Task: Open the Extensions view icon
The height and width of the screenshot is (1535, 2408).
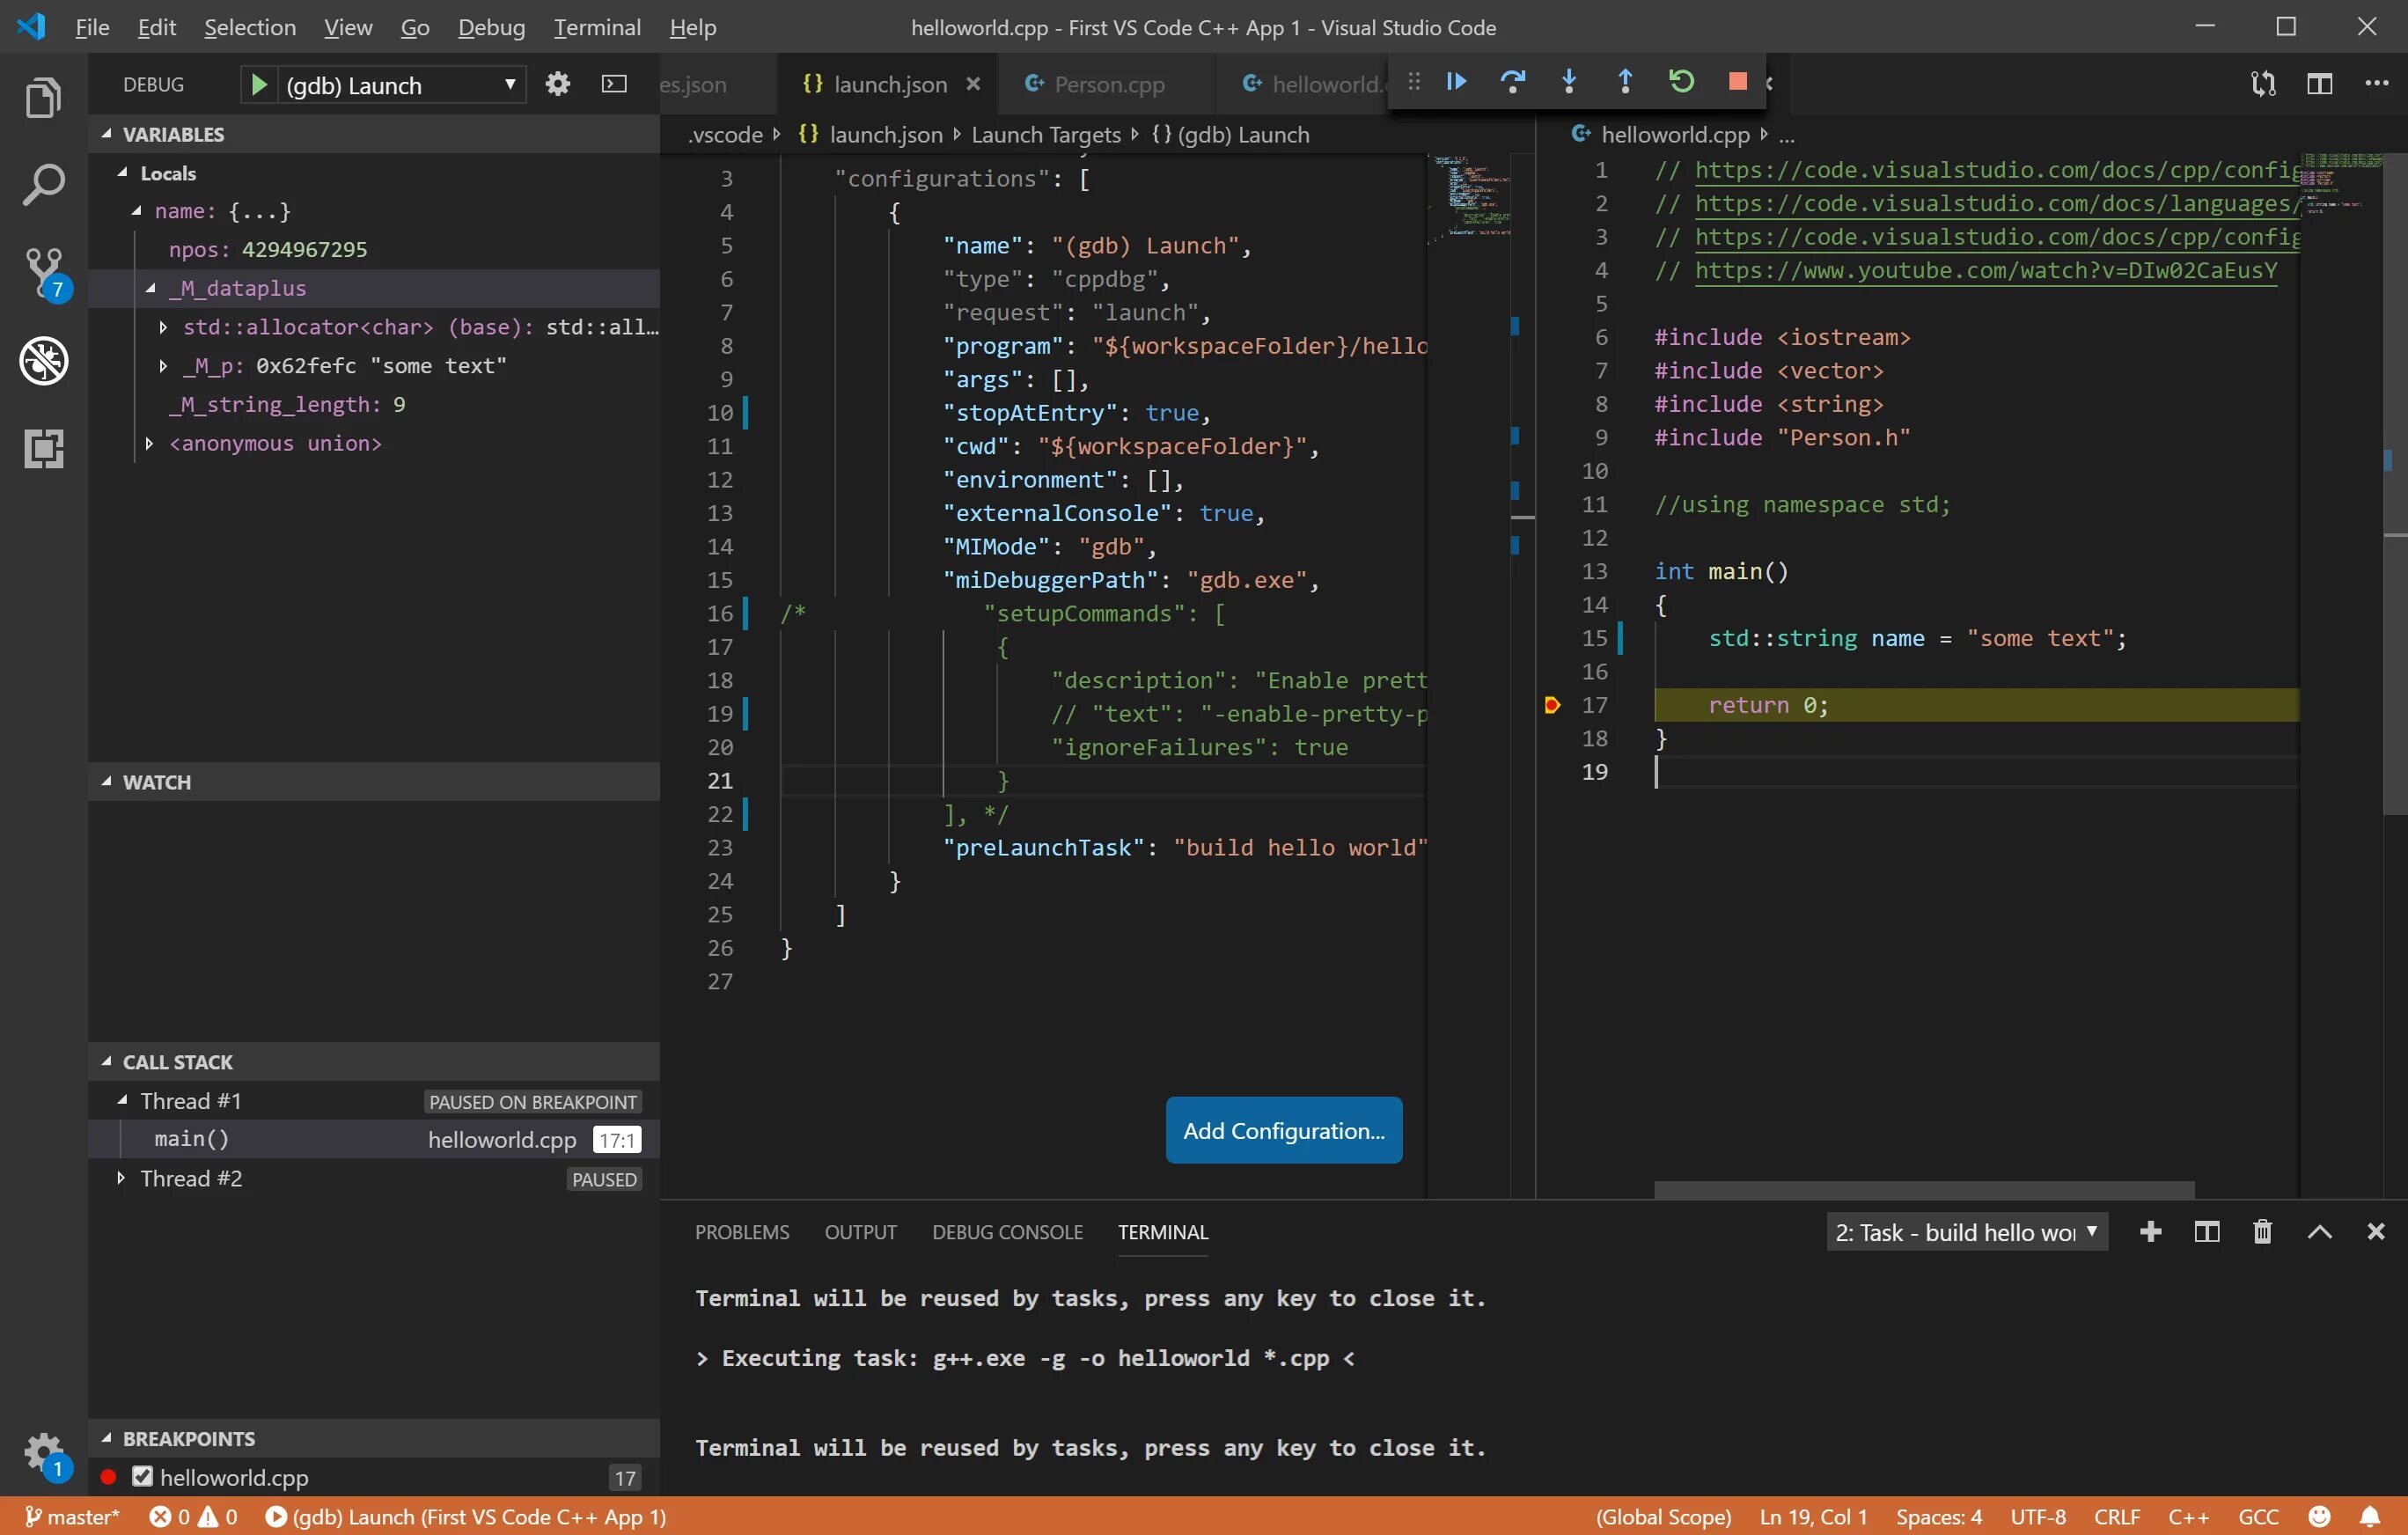Action: (43, 448)
